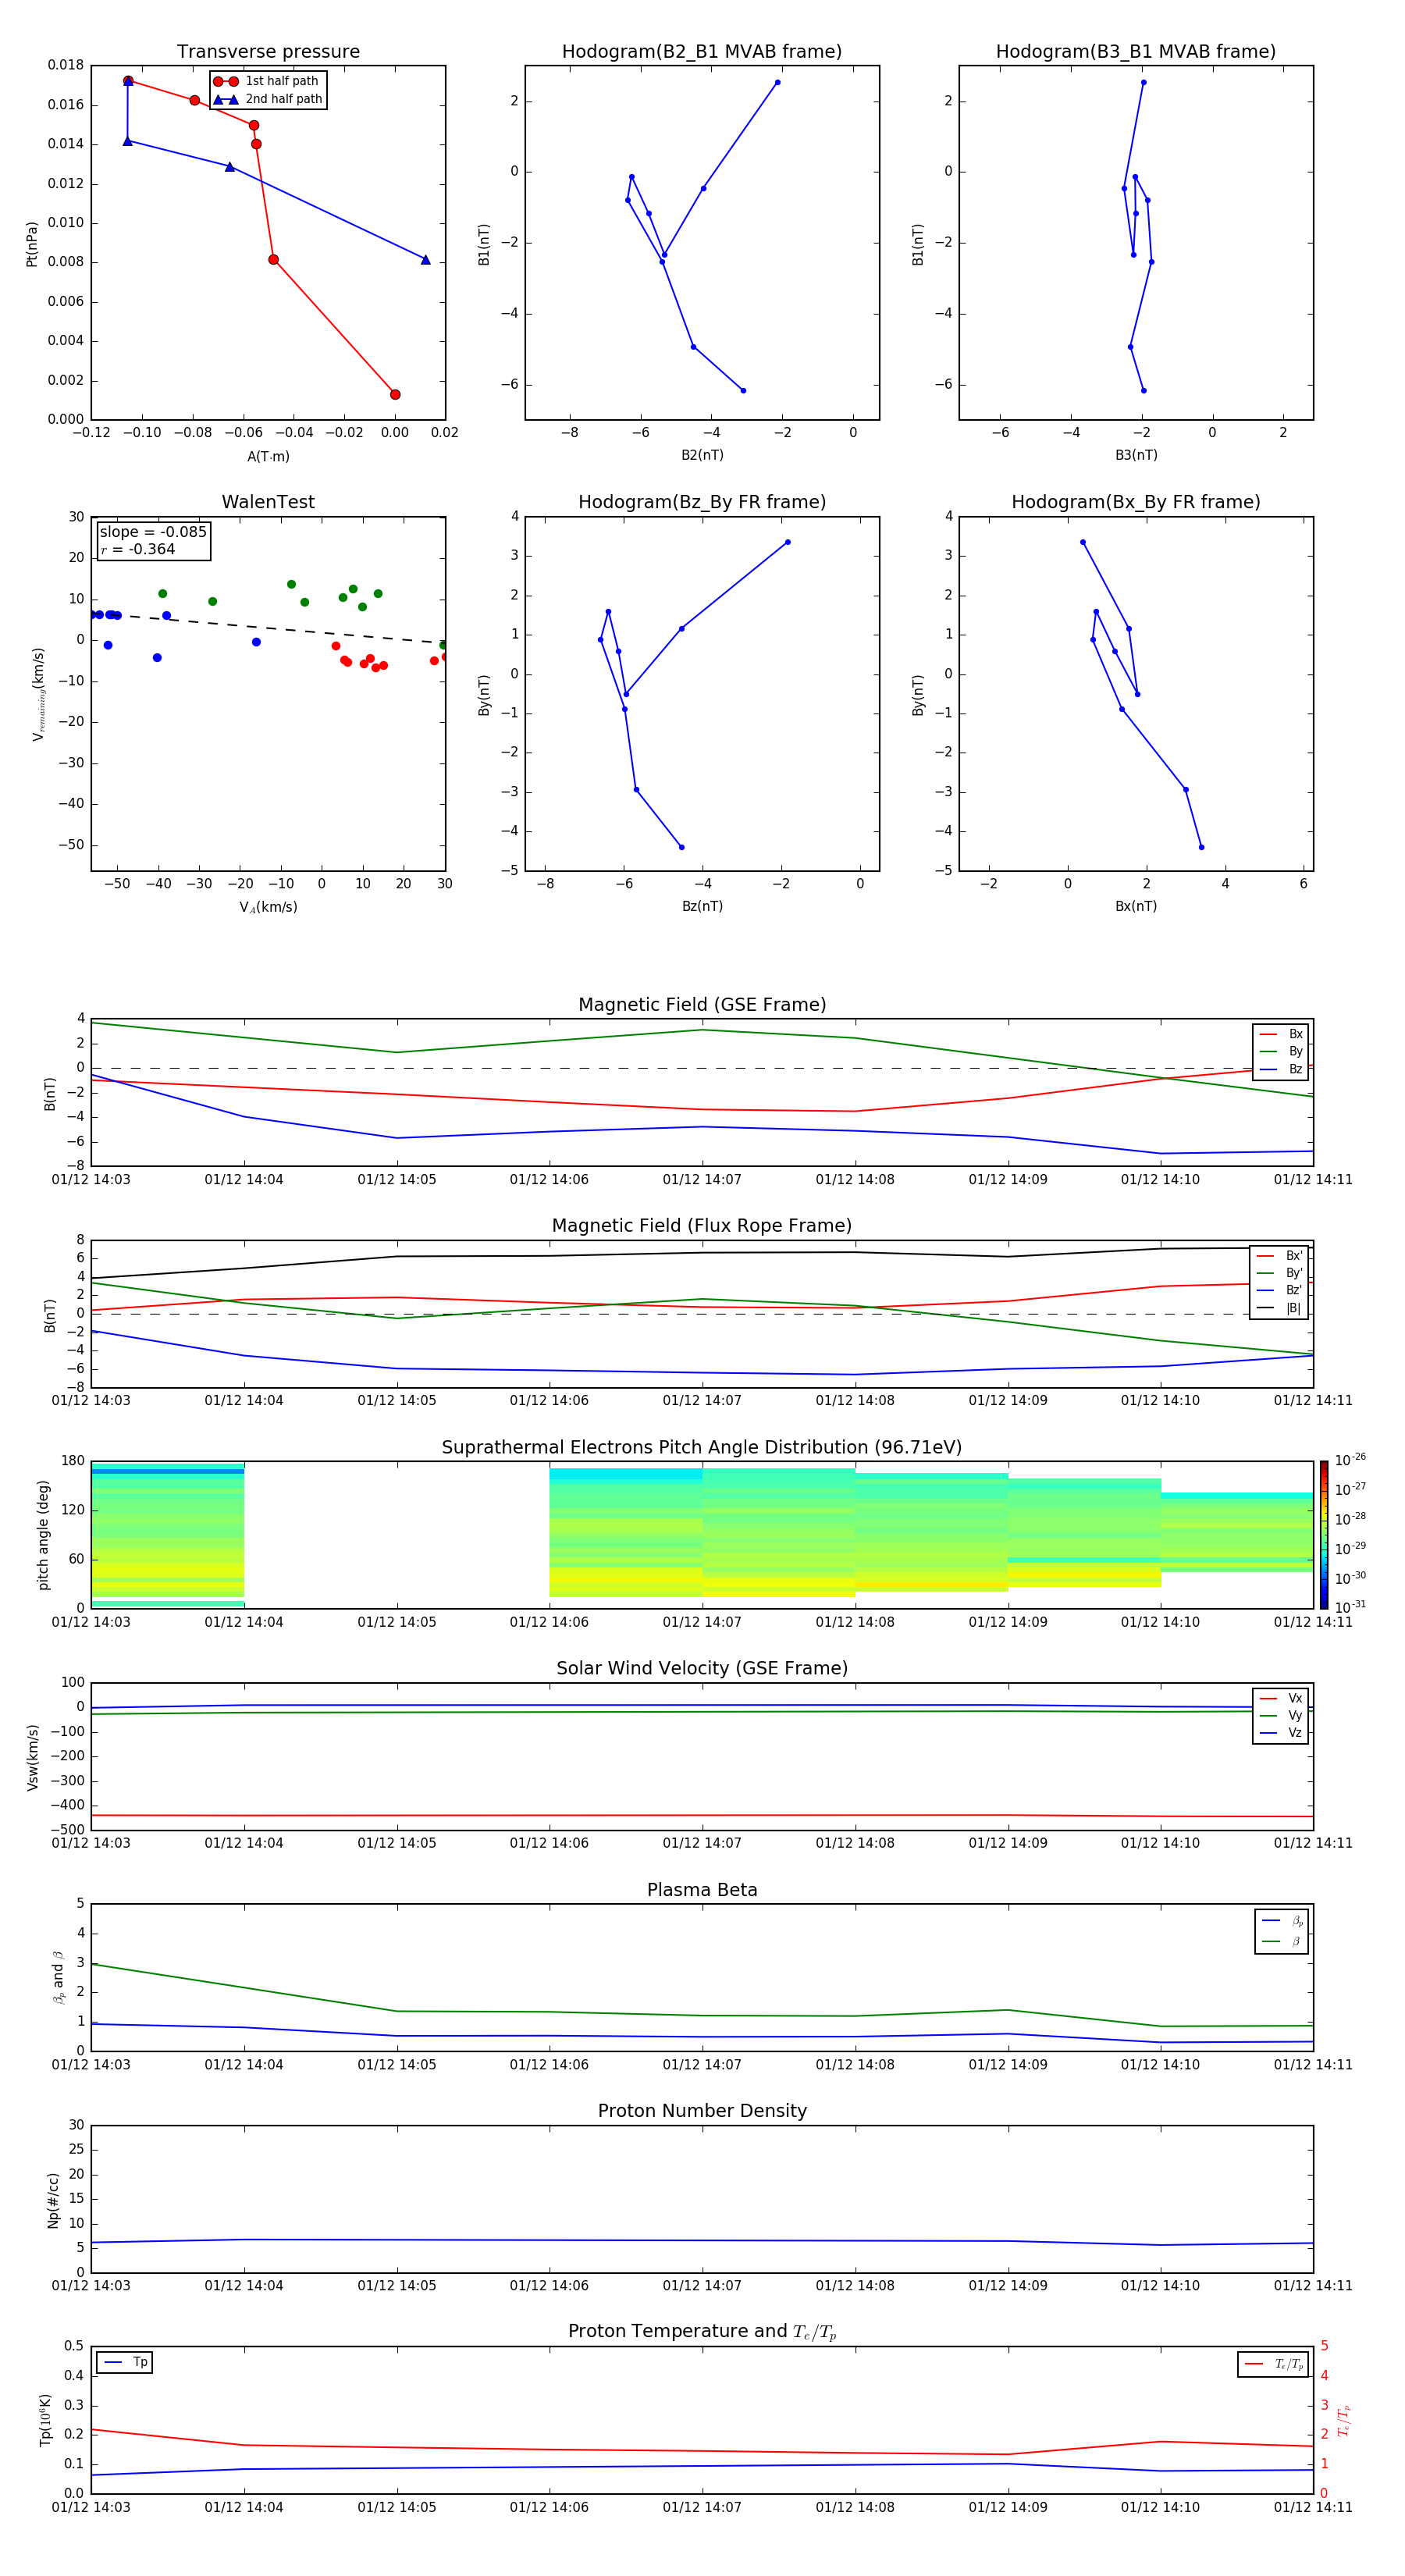Click the '1st half path' legend entry
The image size is (1405, 2576).
tap(267, 81)
